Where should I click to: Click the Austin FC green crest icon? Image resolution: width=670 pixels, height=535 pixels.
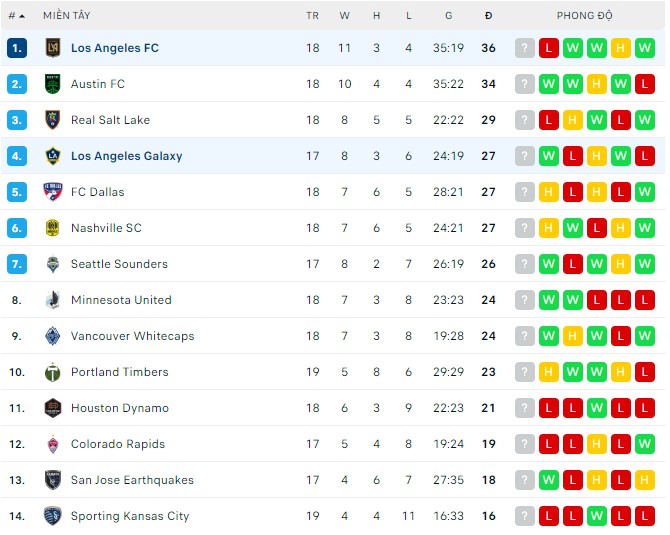[x=53, y=84]
